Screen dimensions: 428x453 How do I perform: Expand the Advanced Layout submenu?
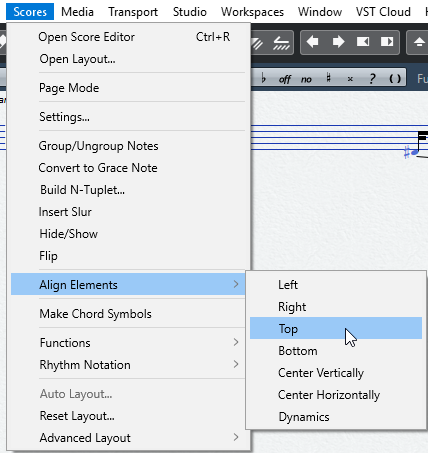coord(128,438)
